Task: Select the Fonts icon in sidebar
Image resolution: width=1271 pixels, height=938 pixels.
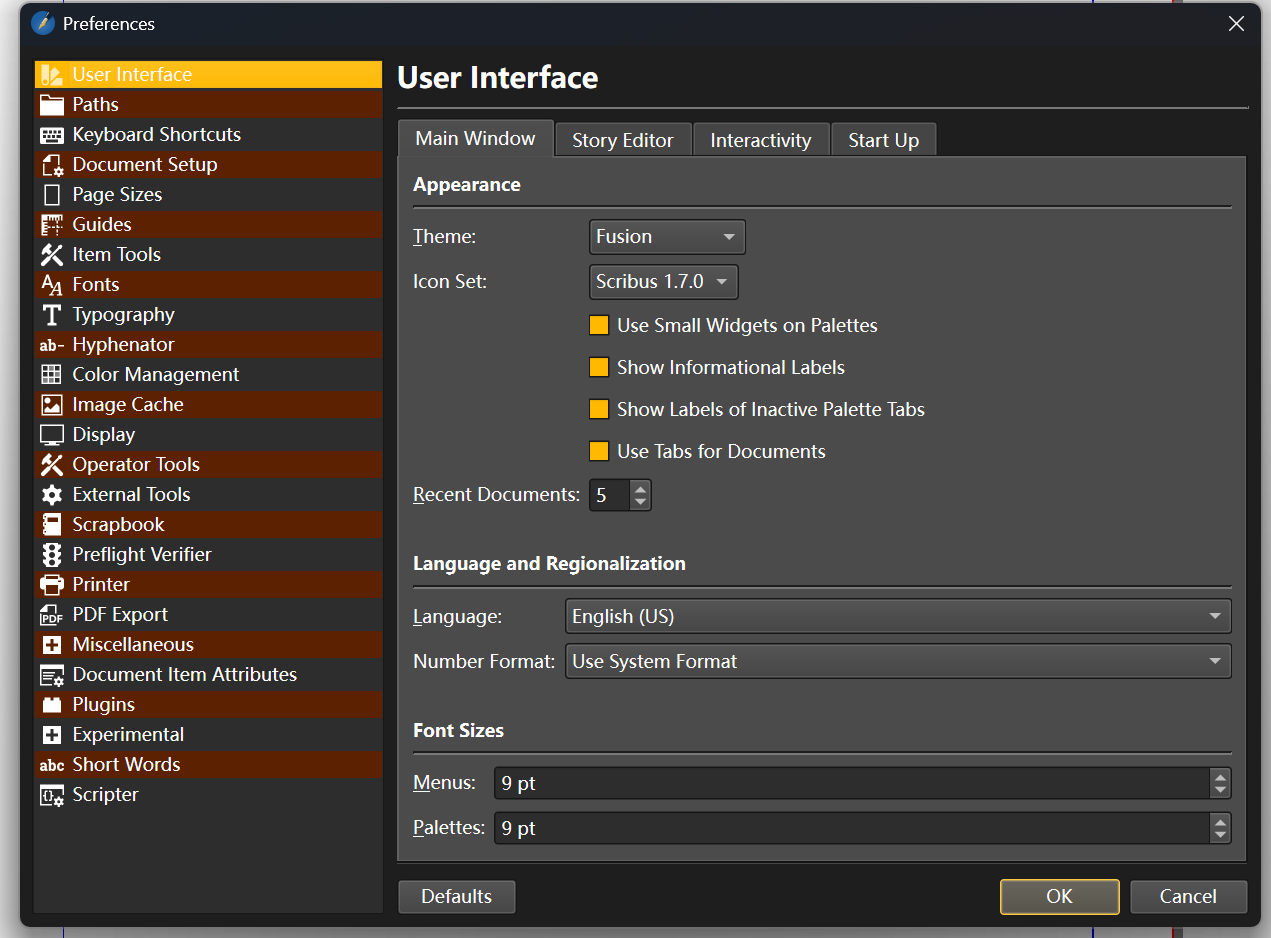Action: [52, 285]
